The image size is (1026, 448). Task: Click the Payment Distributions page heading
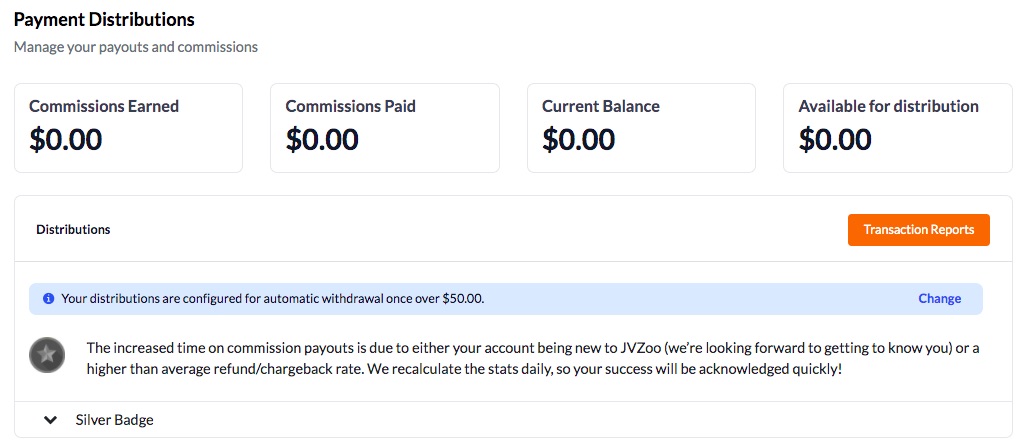click(x=104, y=19)
